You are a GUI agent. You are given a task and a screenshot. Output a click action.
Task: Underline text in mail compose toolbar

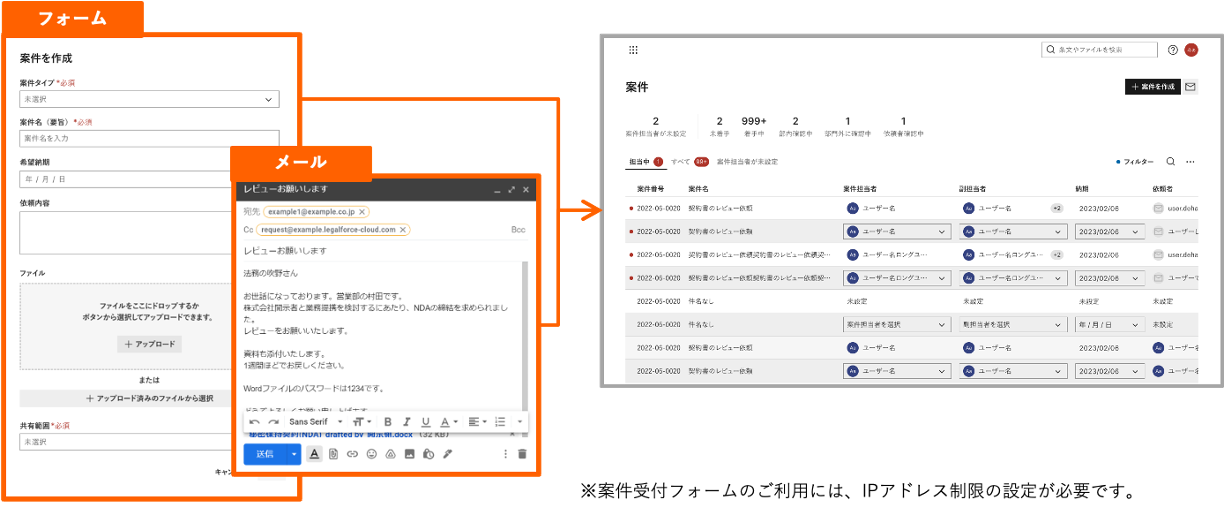click(425, 422)
